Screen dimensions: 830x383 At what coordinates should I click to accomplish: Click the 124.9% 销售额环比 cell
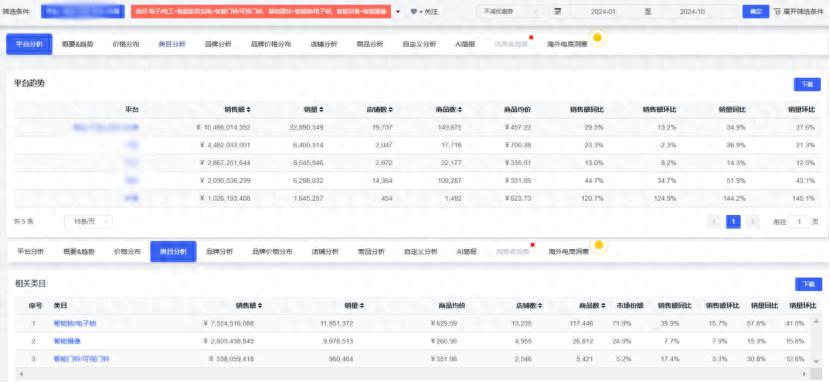(665, 198)
